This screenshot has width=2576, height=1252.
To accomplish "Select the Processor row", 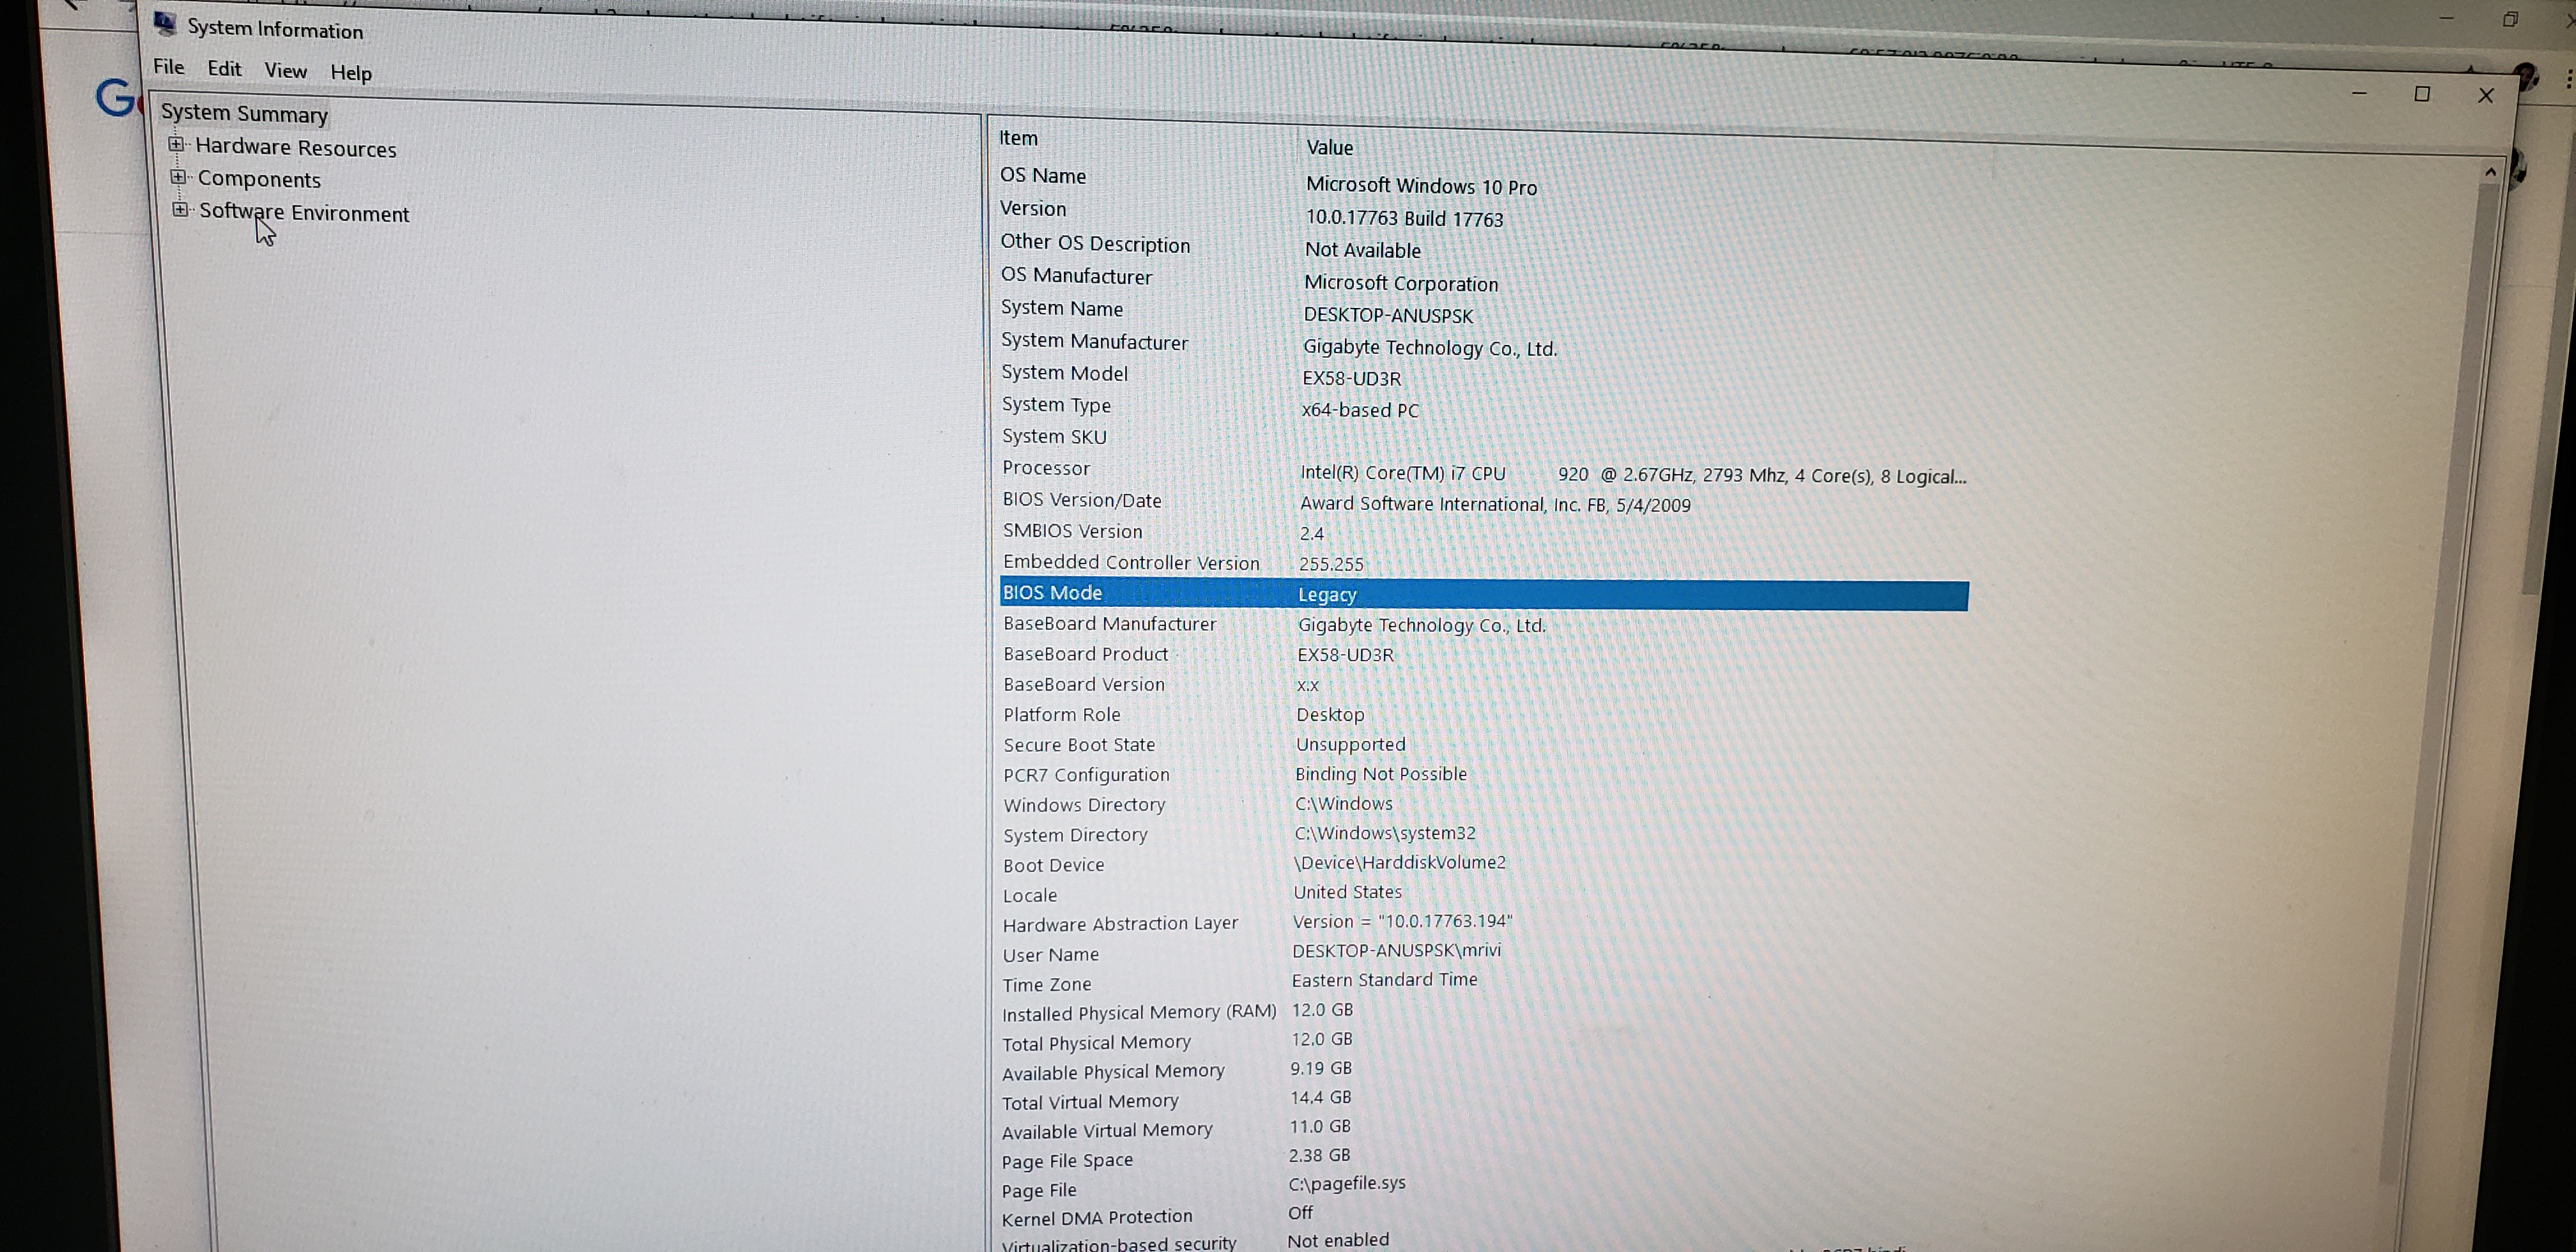I will pos(1484,471).
